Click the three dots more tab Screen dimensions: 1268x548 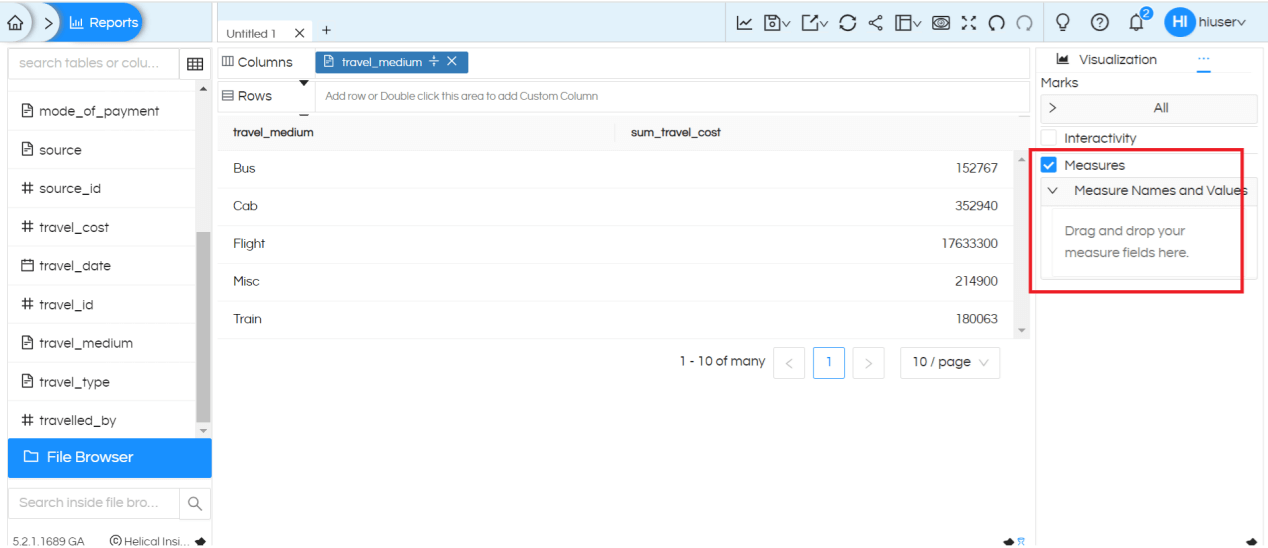[x=1204, y=58]
